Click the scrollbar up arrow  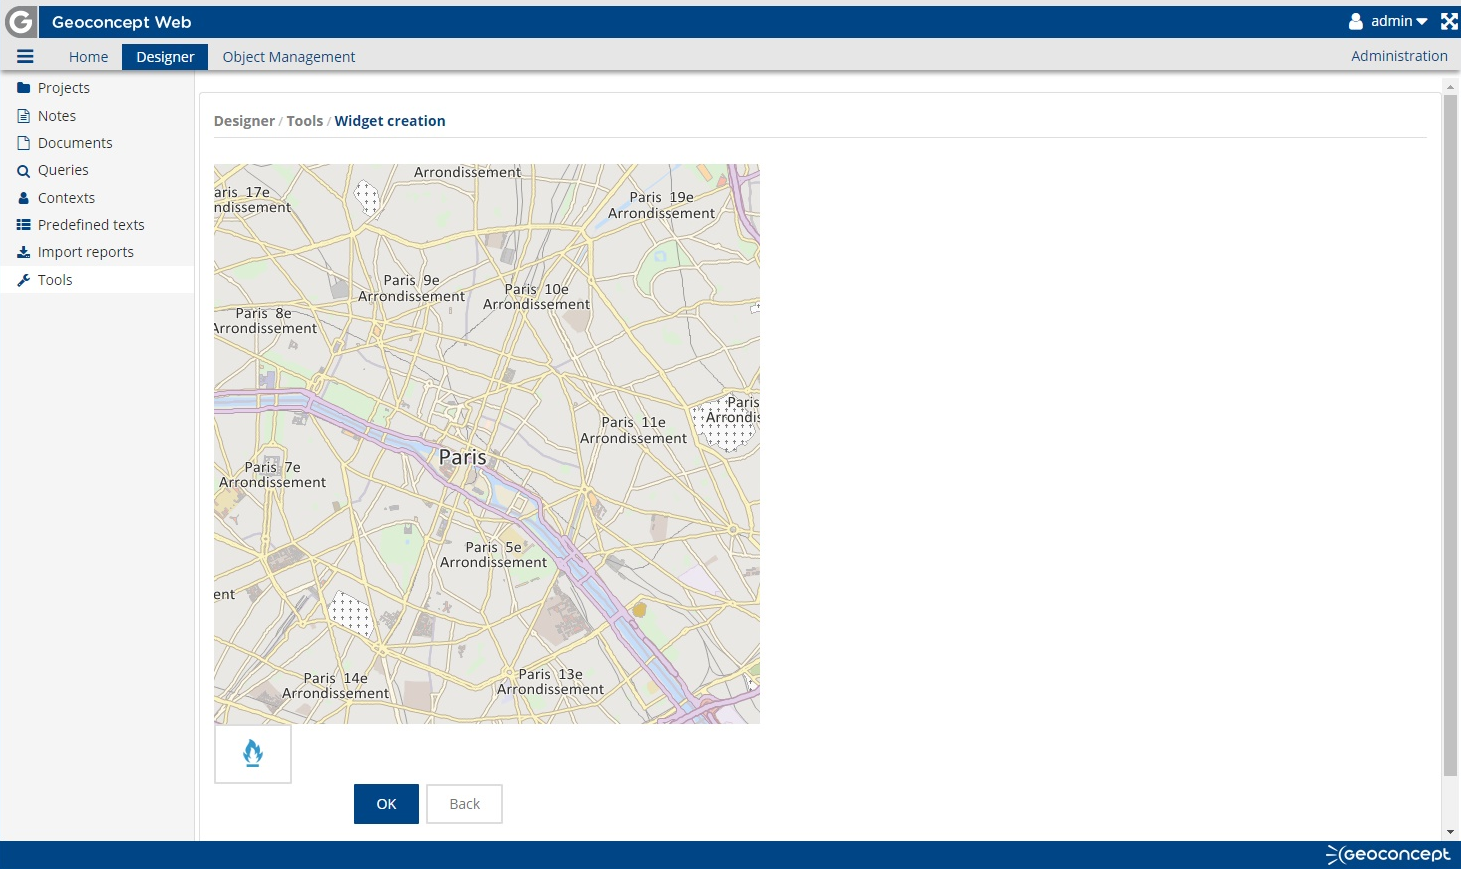[x=1450, y=87]
